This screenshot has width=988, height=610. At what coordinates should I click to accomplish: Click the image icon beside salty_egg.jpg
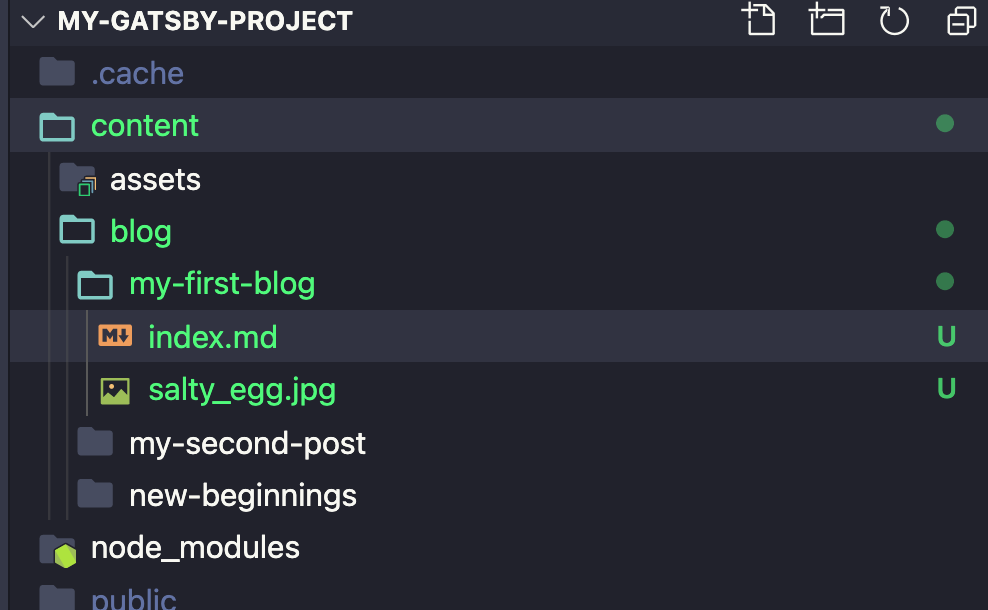(x=115, y=390)
